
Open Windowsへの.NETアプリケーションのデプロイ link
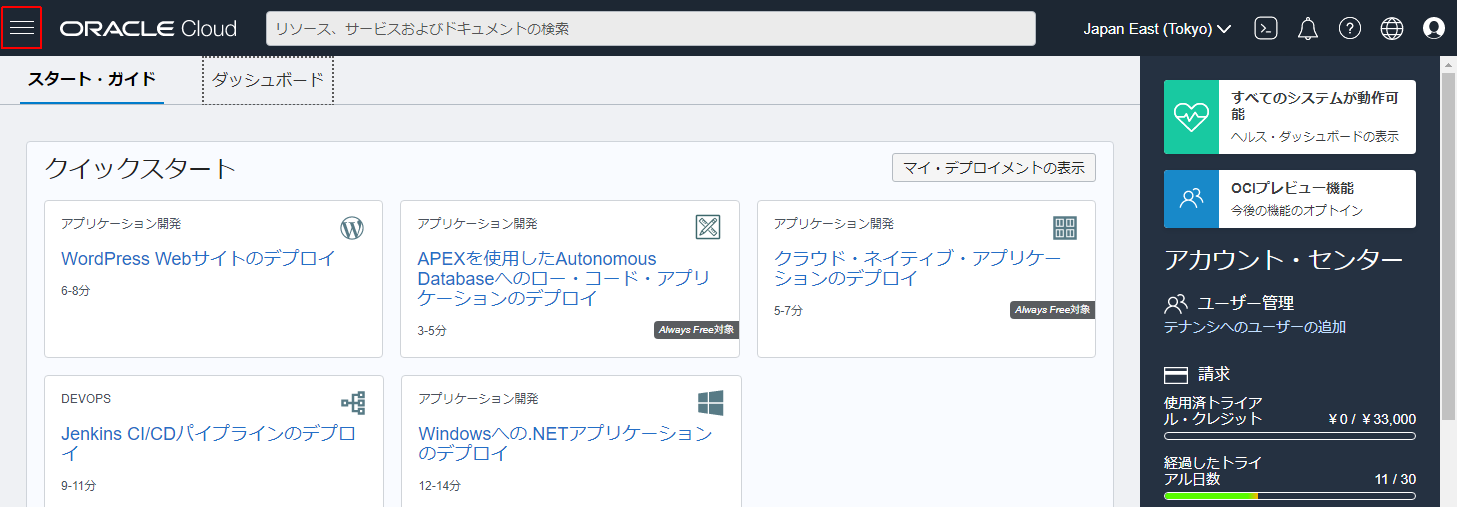(x=565, y=444)
